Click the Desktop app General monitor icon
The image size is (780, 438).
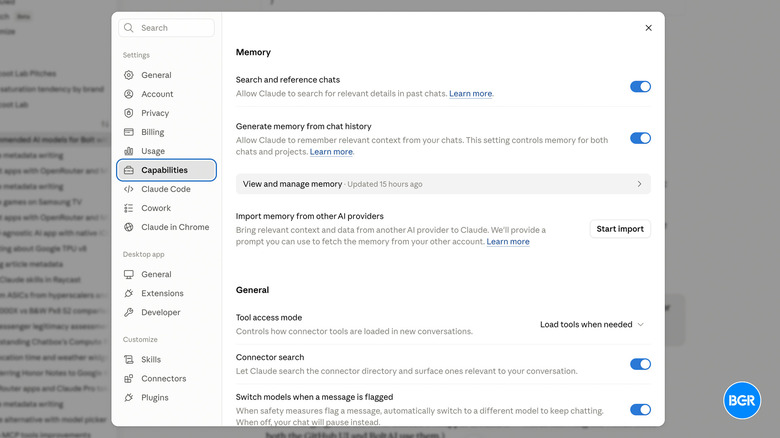tap(129, 274)
